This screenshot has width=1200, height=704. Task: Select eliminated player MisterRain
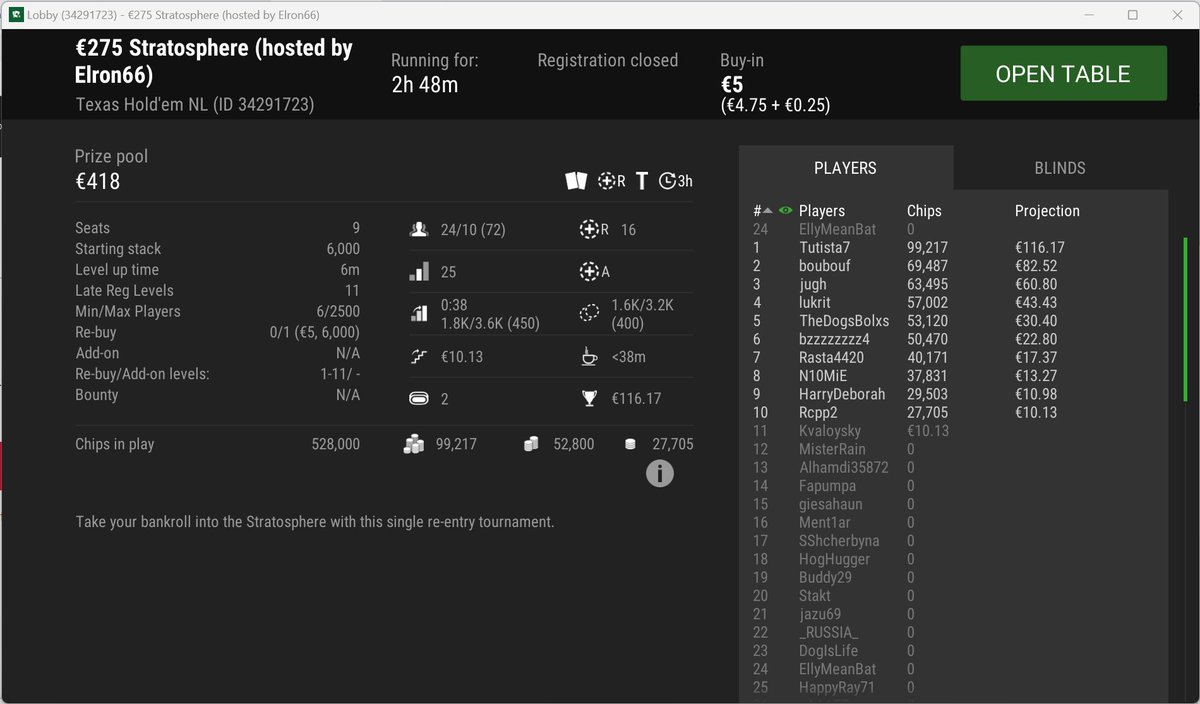click(832, 449)
